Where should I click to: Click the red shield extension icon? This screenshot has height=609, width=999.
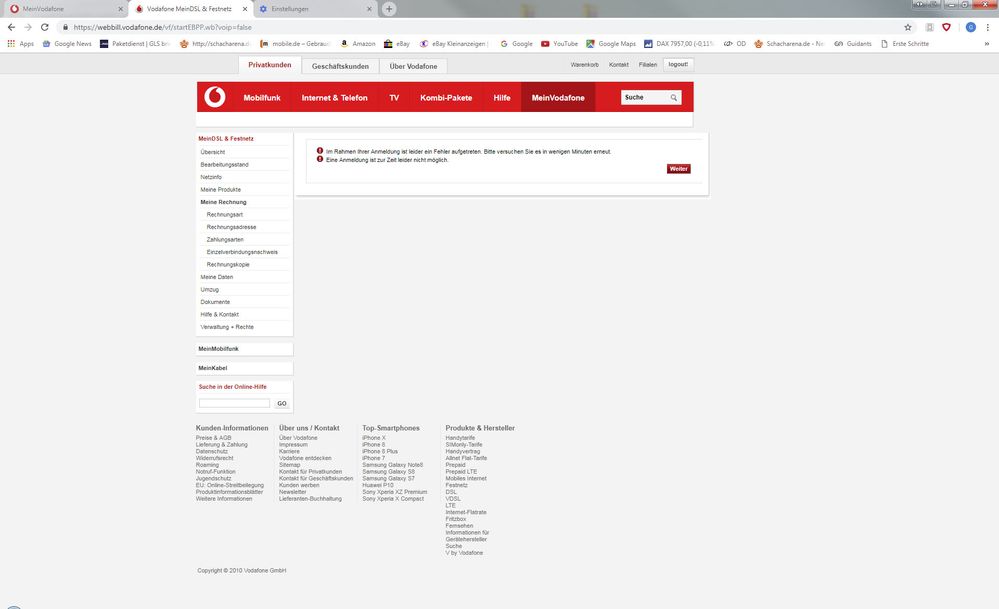947,27
